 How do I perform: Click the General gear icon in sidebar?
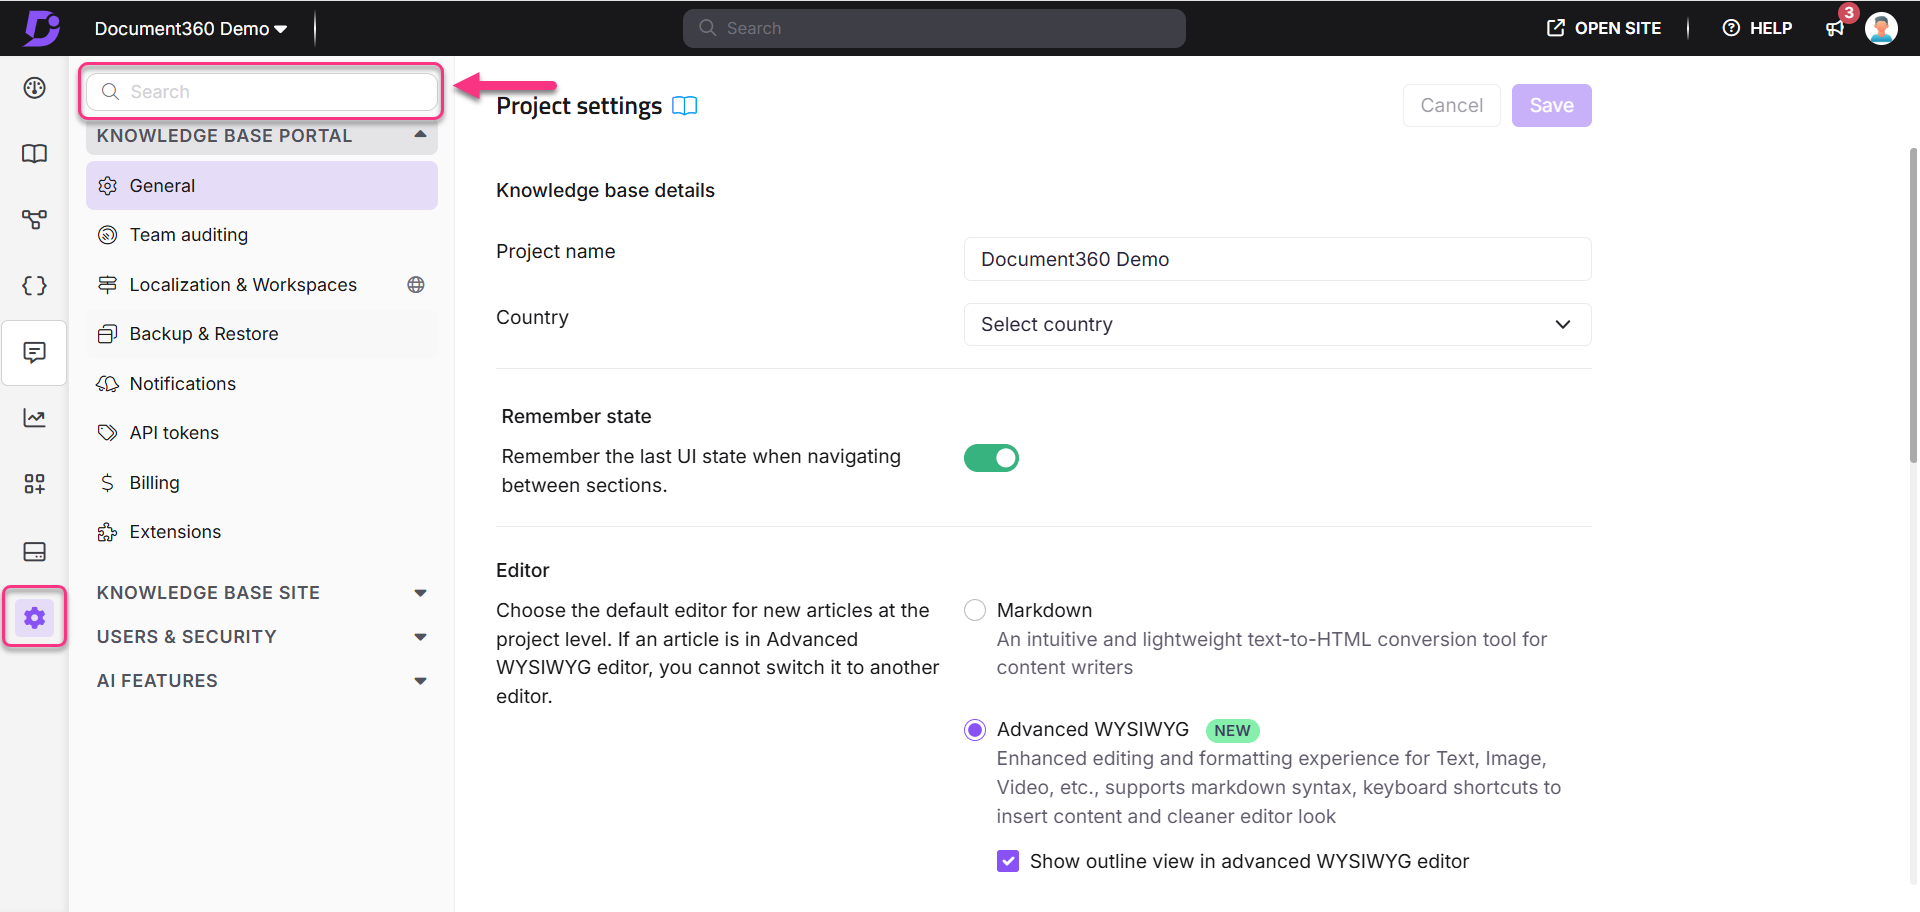[108, 186]
